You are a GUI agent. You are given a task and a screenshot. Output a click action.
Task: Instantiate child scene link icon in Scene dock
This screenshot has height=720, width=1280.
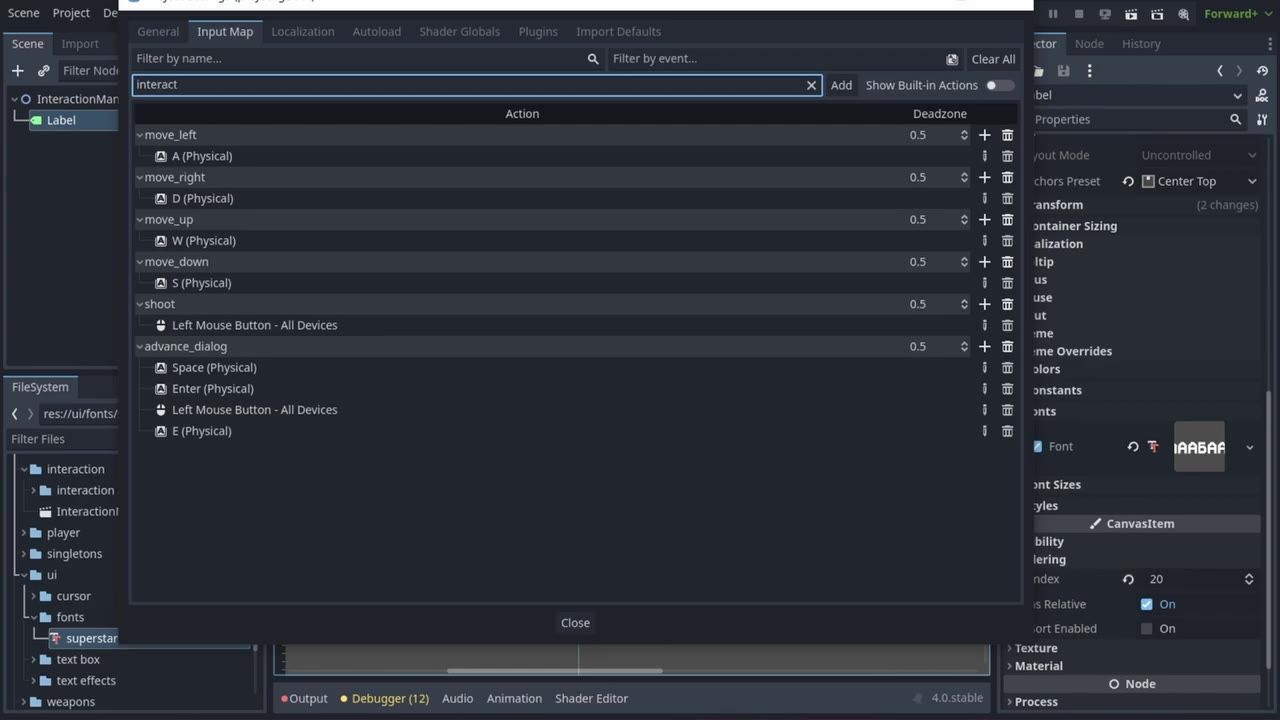(x=43, y=70)
